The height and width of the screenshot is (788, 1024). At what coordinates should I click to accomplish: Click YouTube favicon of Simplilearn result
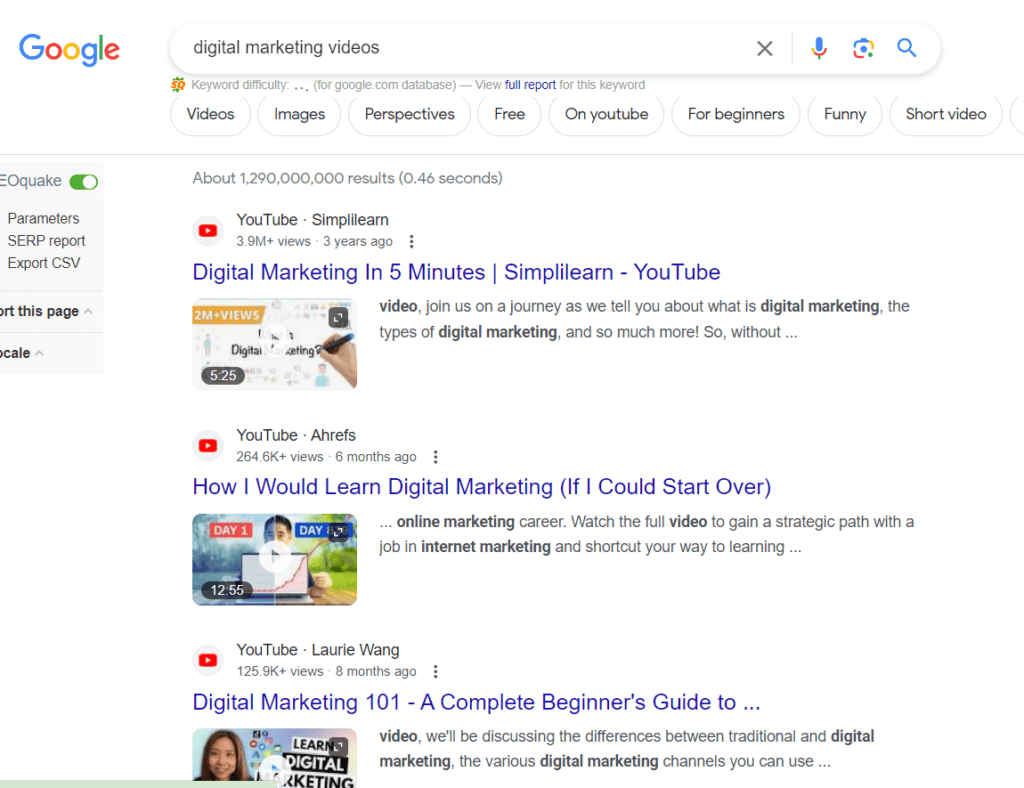[x=208, y=230]
